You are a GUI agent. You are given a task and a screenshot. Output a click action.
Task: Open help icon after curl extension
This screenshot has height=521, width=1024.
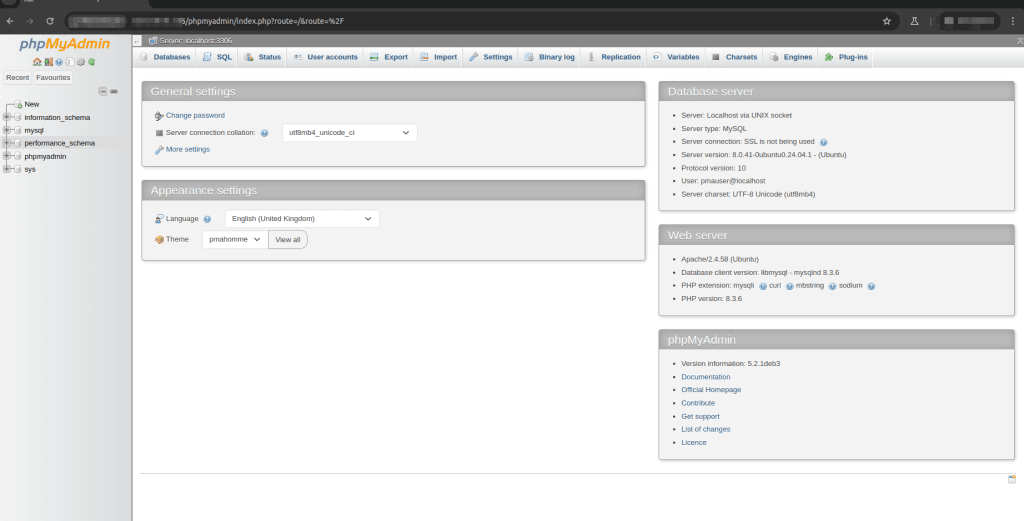[790, 286]
